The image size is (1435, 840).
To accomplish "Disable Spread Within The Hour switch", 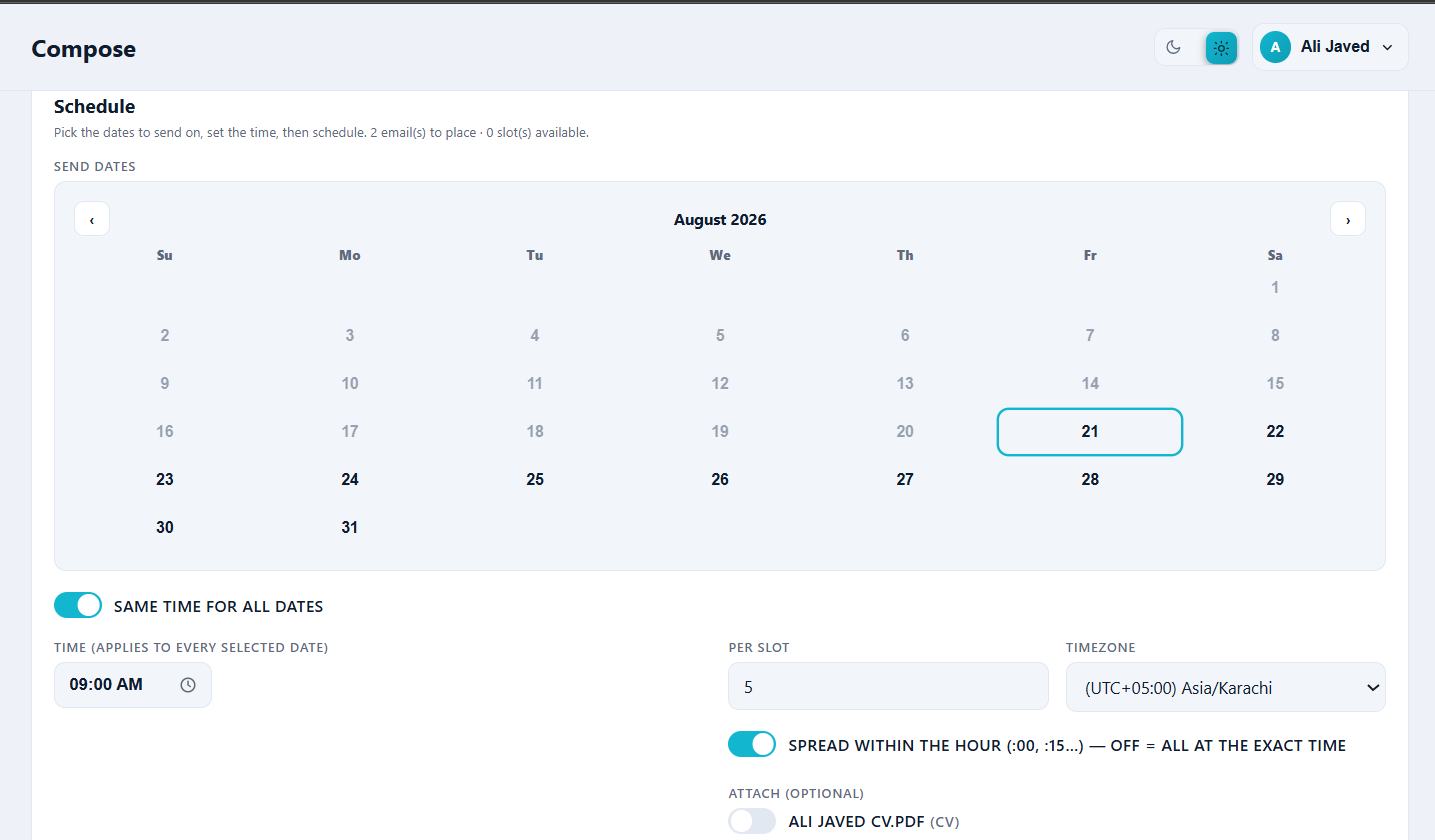I will [x=752, y=744].
